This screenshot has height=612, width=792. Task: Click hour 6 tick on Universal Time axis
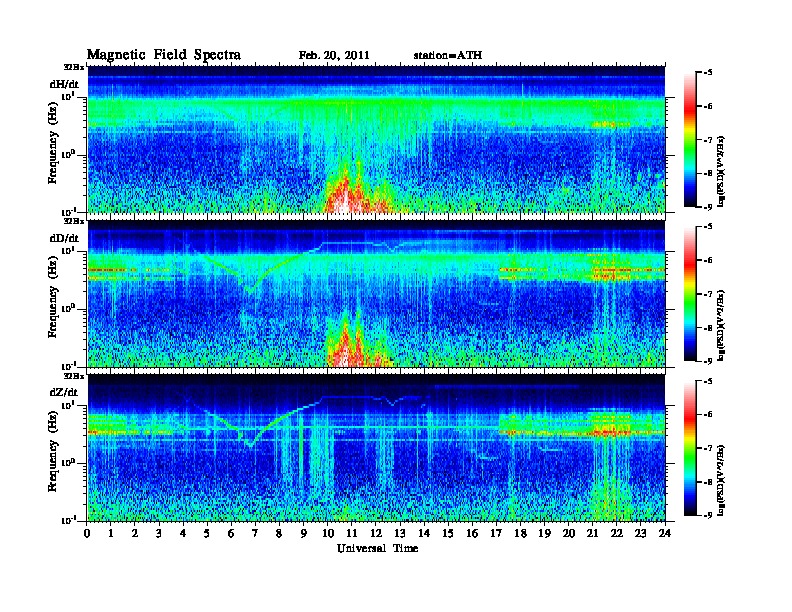[x=232, y=533]
